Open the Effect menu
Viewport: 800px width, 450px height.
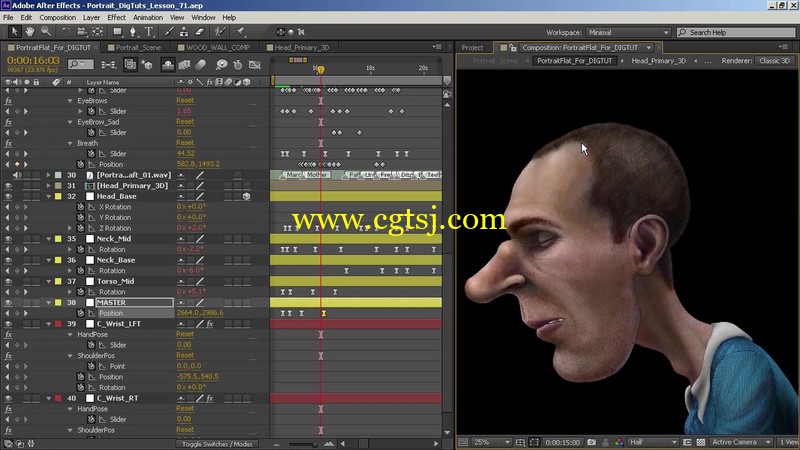tap(116, 17)
